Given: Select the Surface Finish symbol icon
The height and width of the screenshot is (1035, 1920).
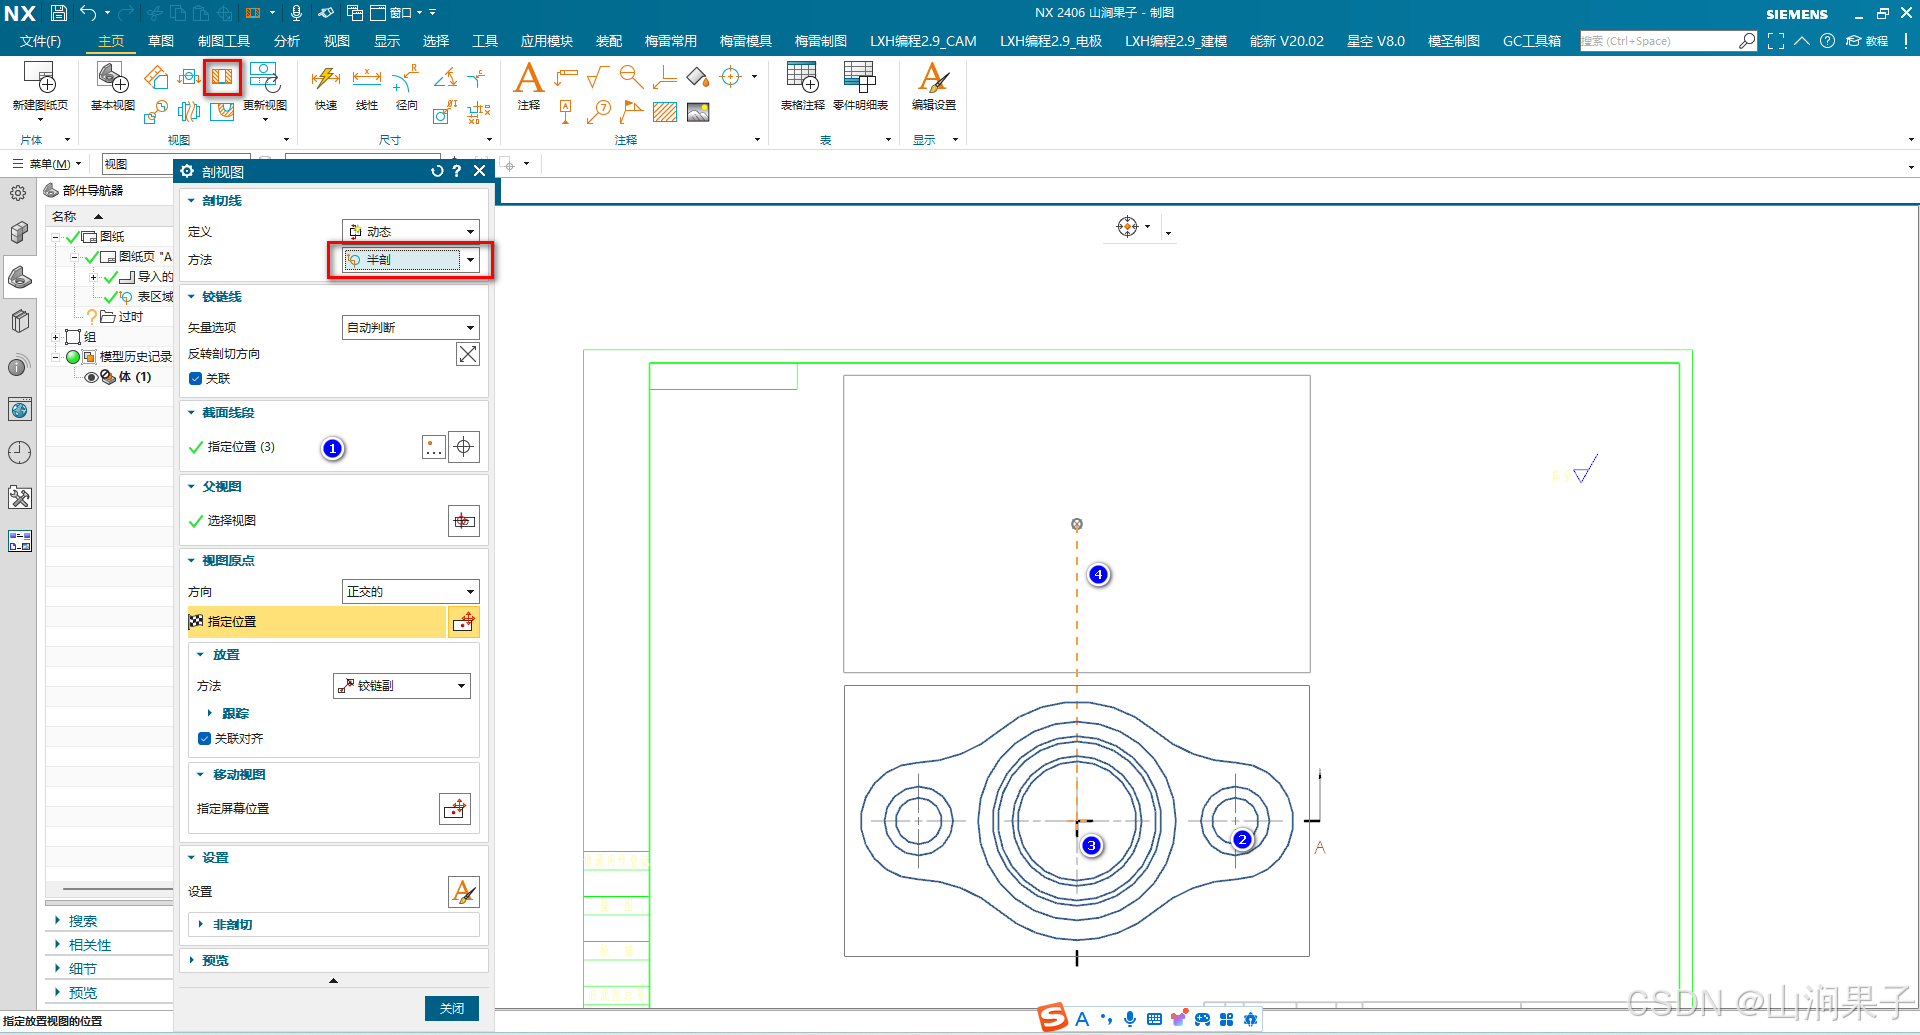Looking at the screenshot, I should [598, 77].
